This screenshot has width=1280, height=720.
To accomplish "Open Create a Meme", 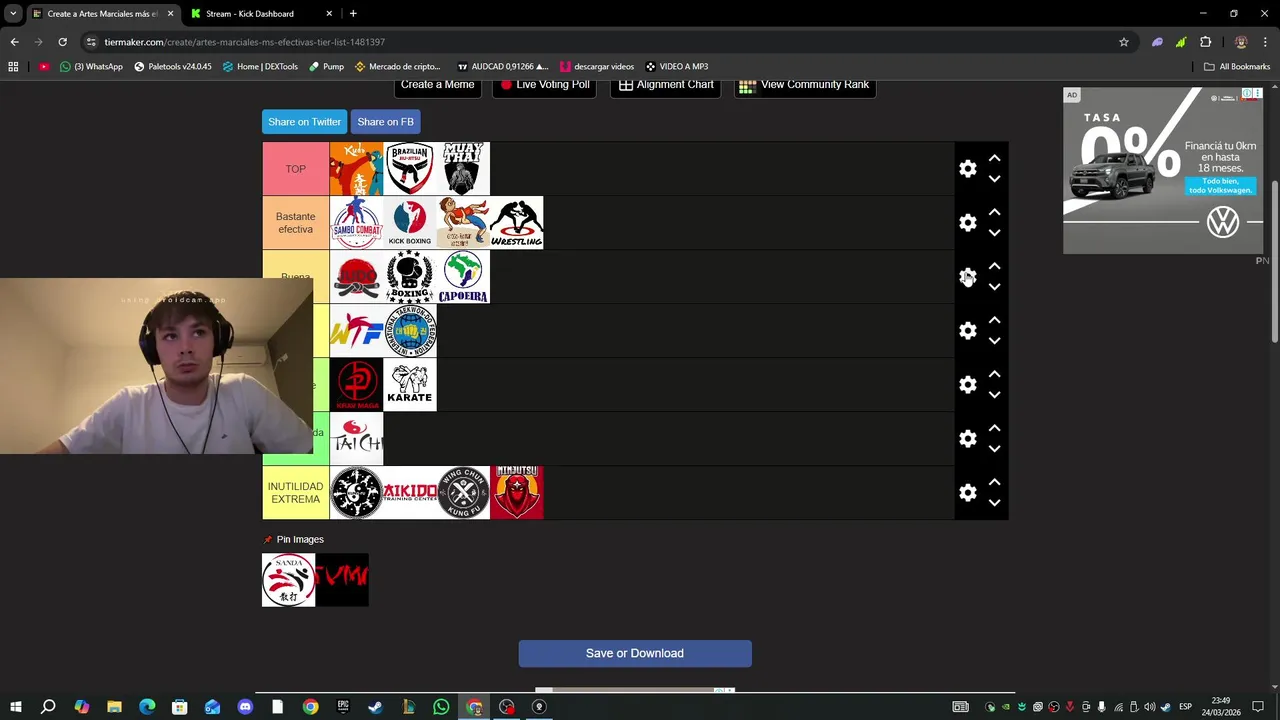I will coord(437,85).
